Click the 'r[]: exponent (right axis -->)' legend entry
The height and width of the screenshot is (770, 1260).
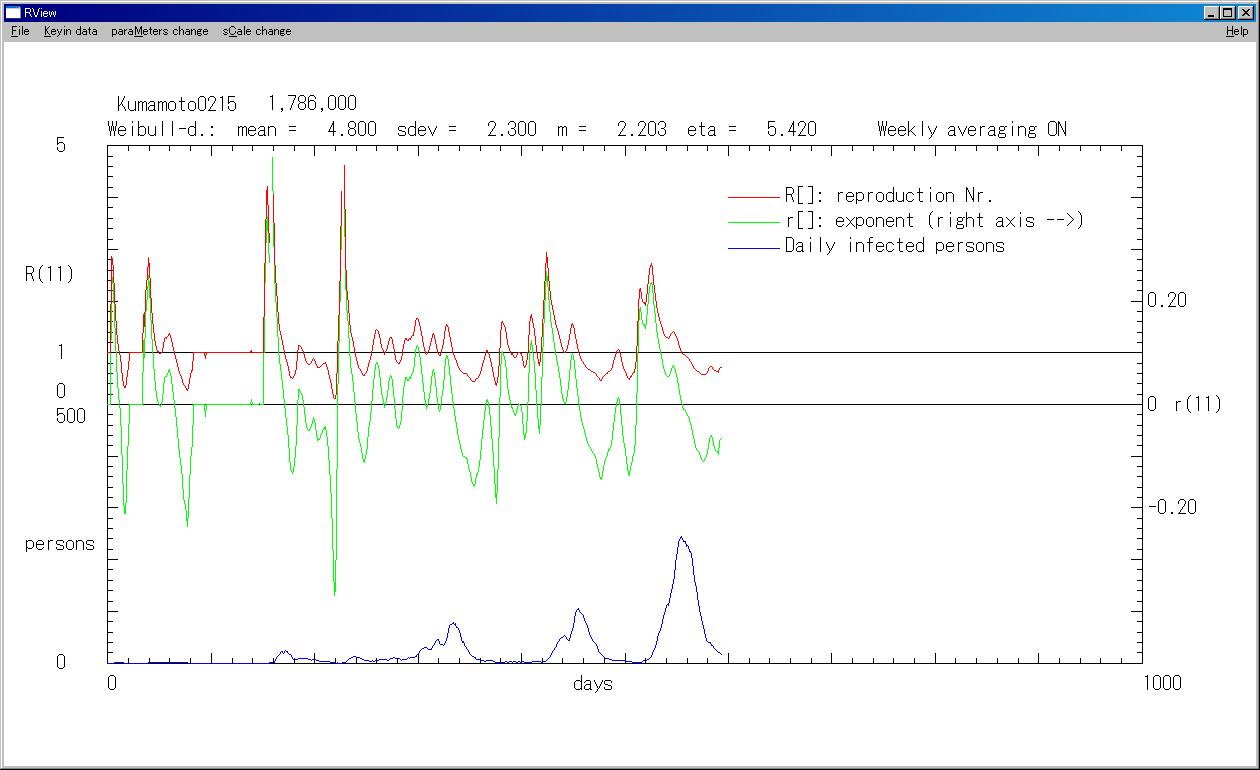pyautogui.click(x=934, y=220)
